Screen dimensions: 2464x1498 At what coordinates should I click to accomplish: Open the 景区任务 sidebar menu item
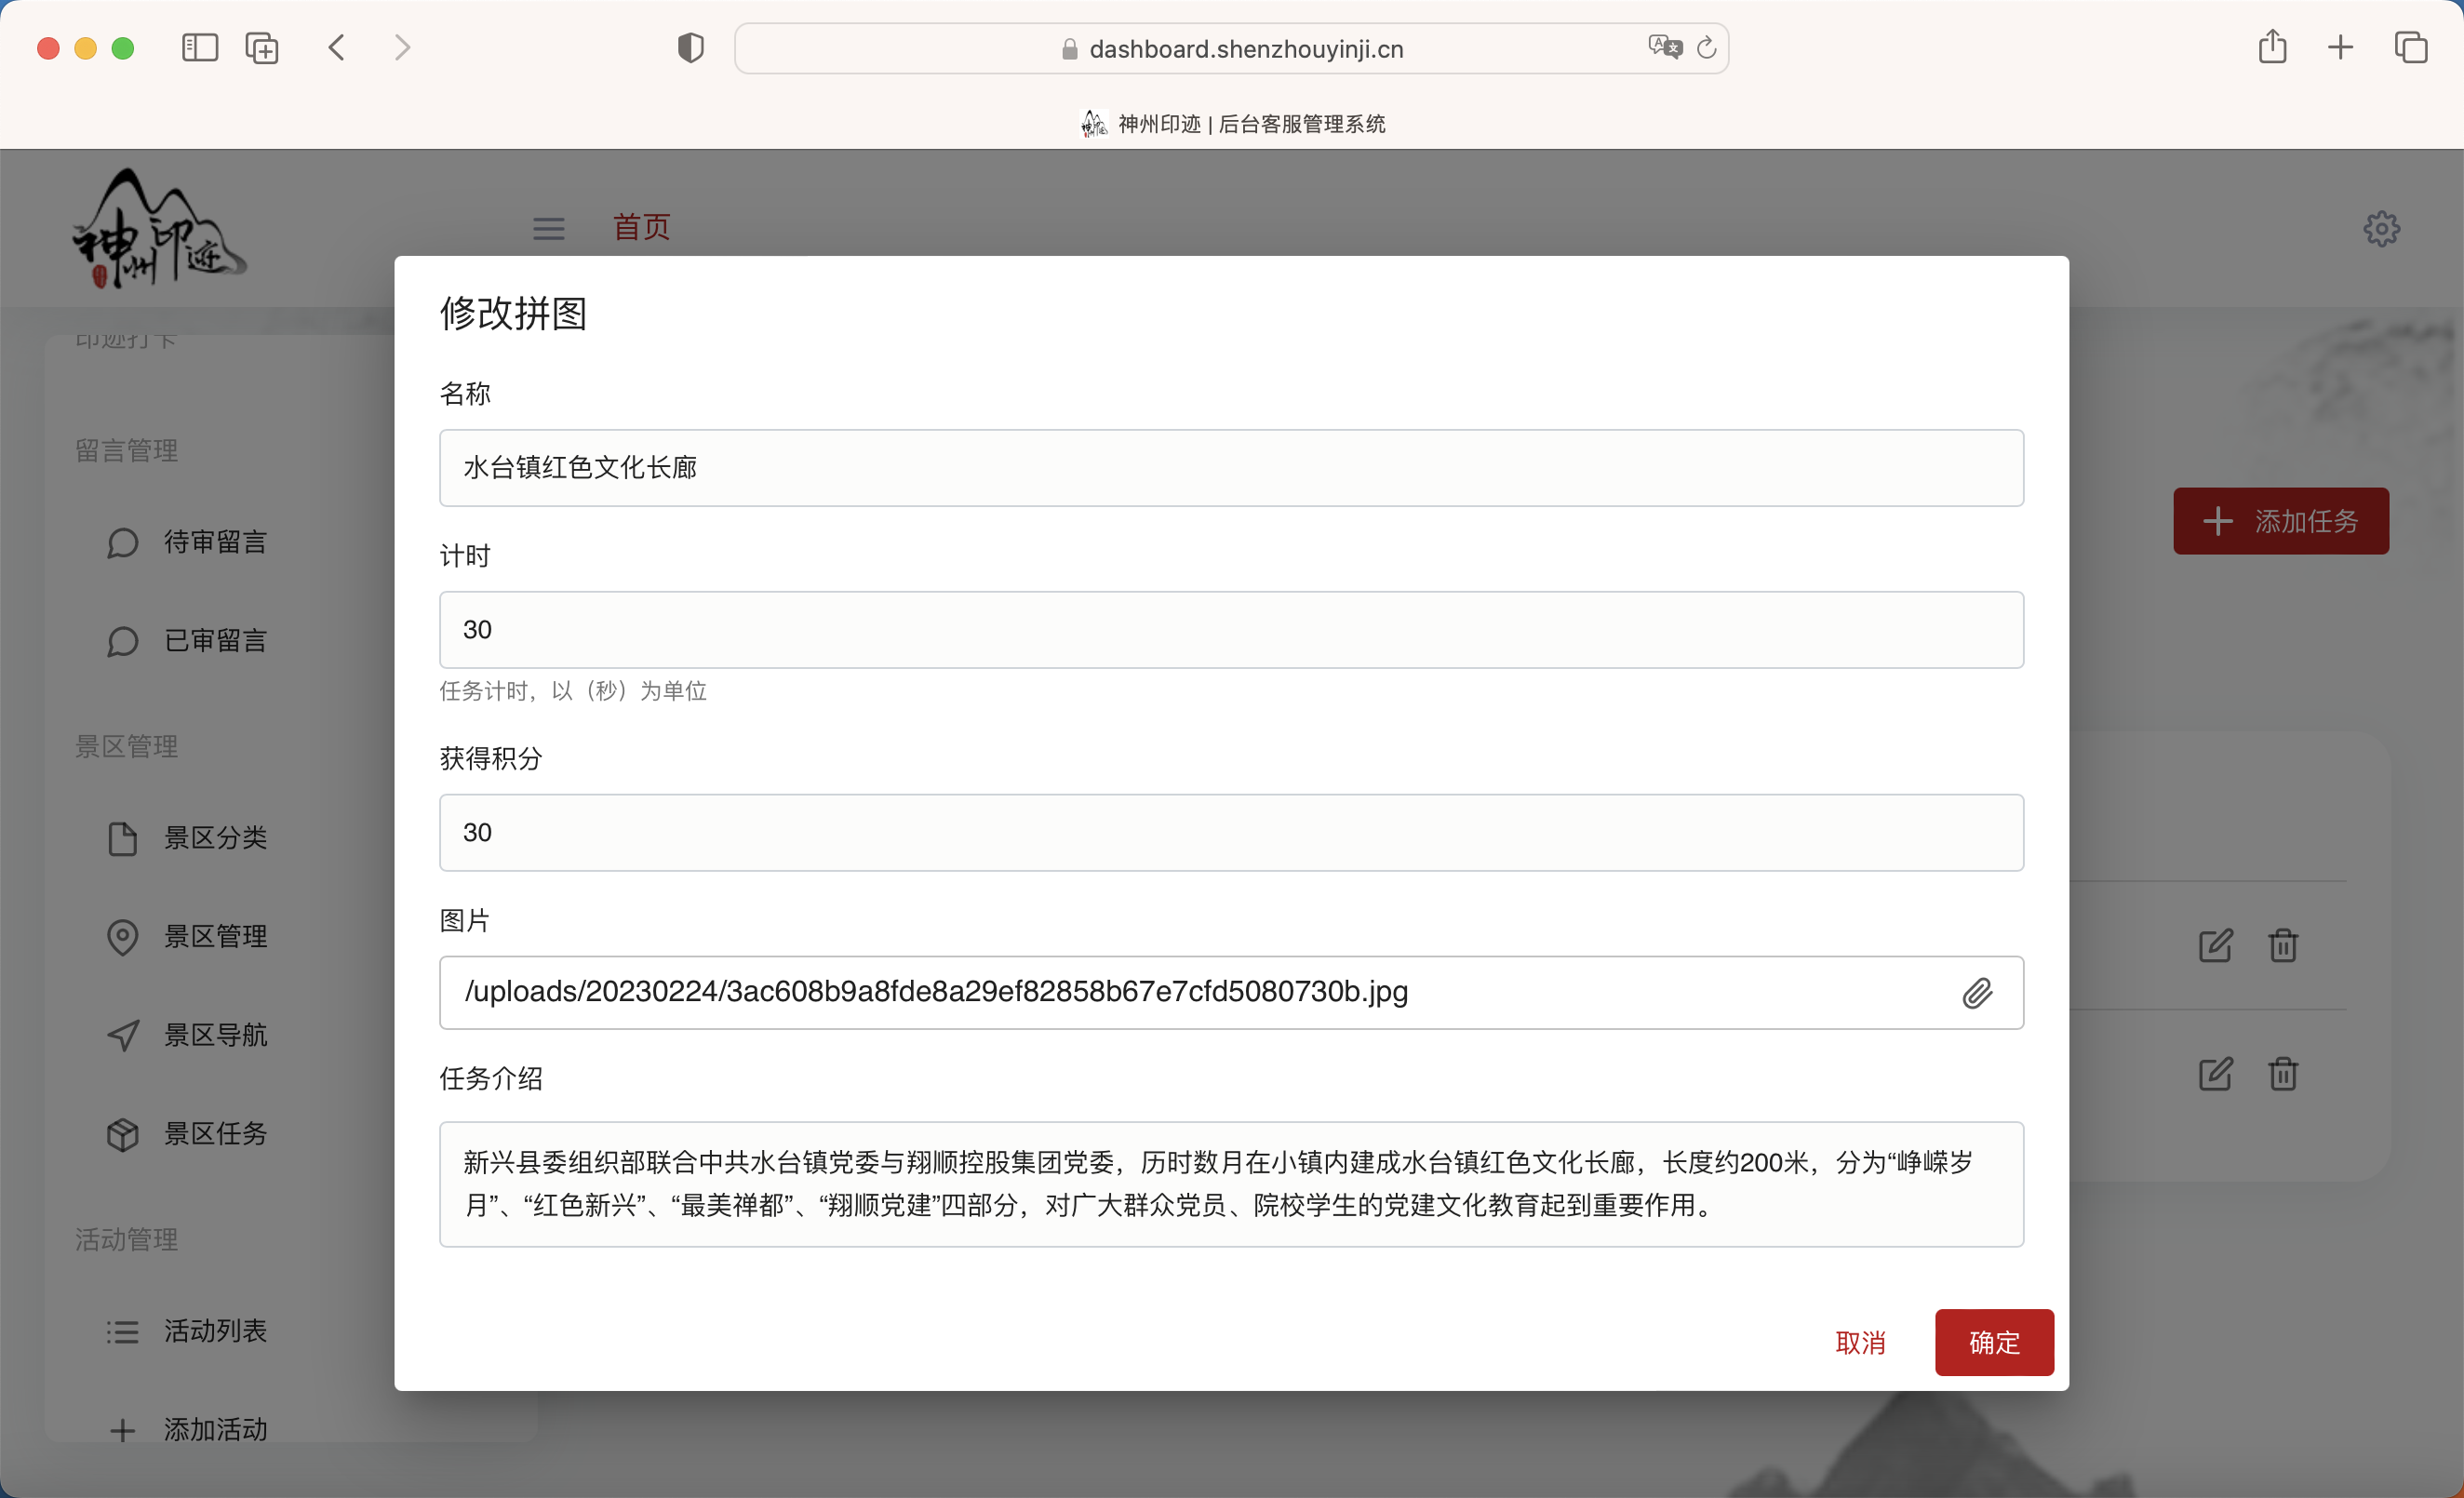(x=215, y=1134)
